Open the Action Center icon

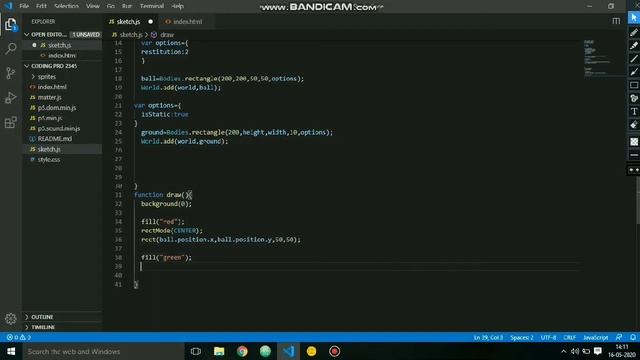[x=598, y=351]
